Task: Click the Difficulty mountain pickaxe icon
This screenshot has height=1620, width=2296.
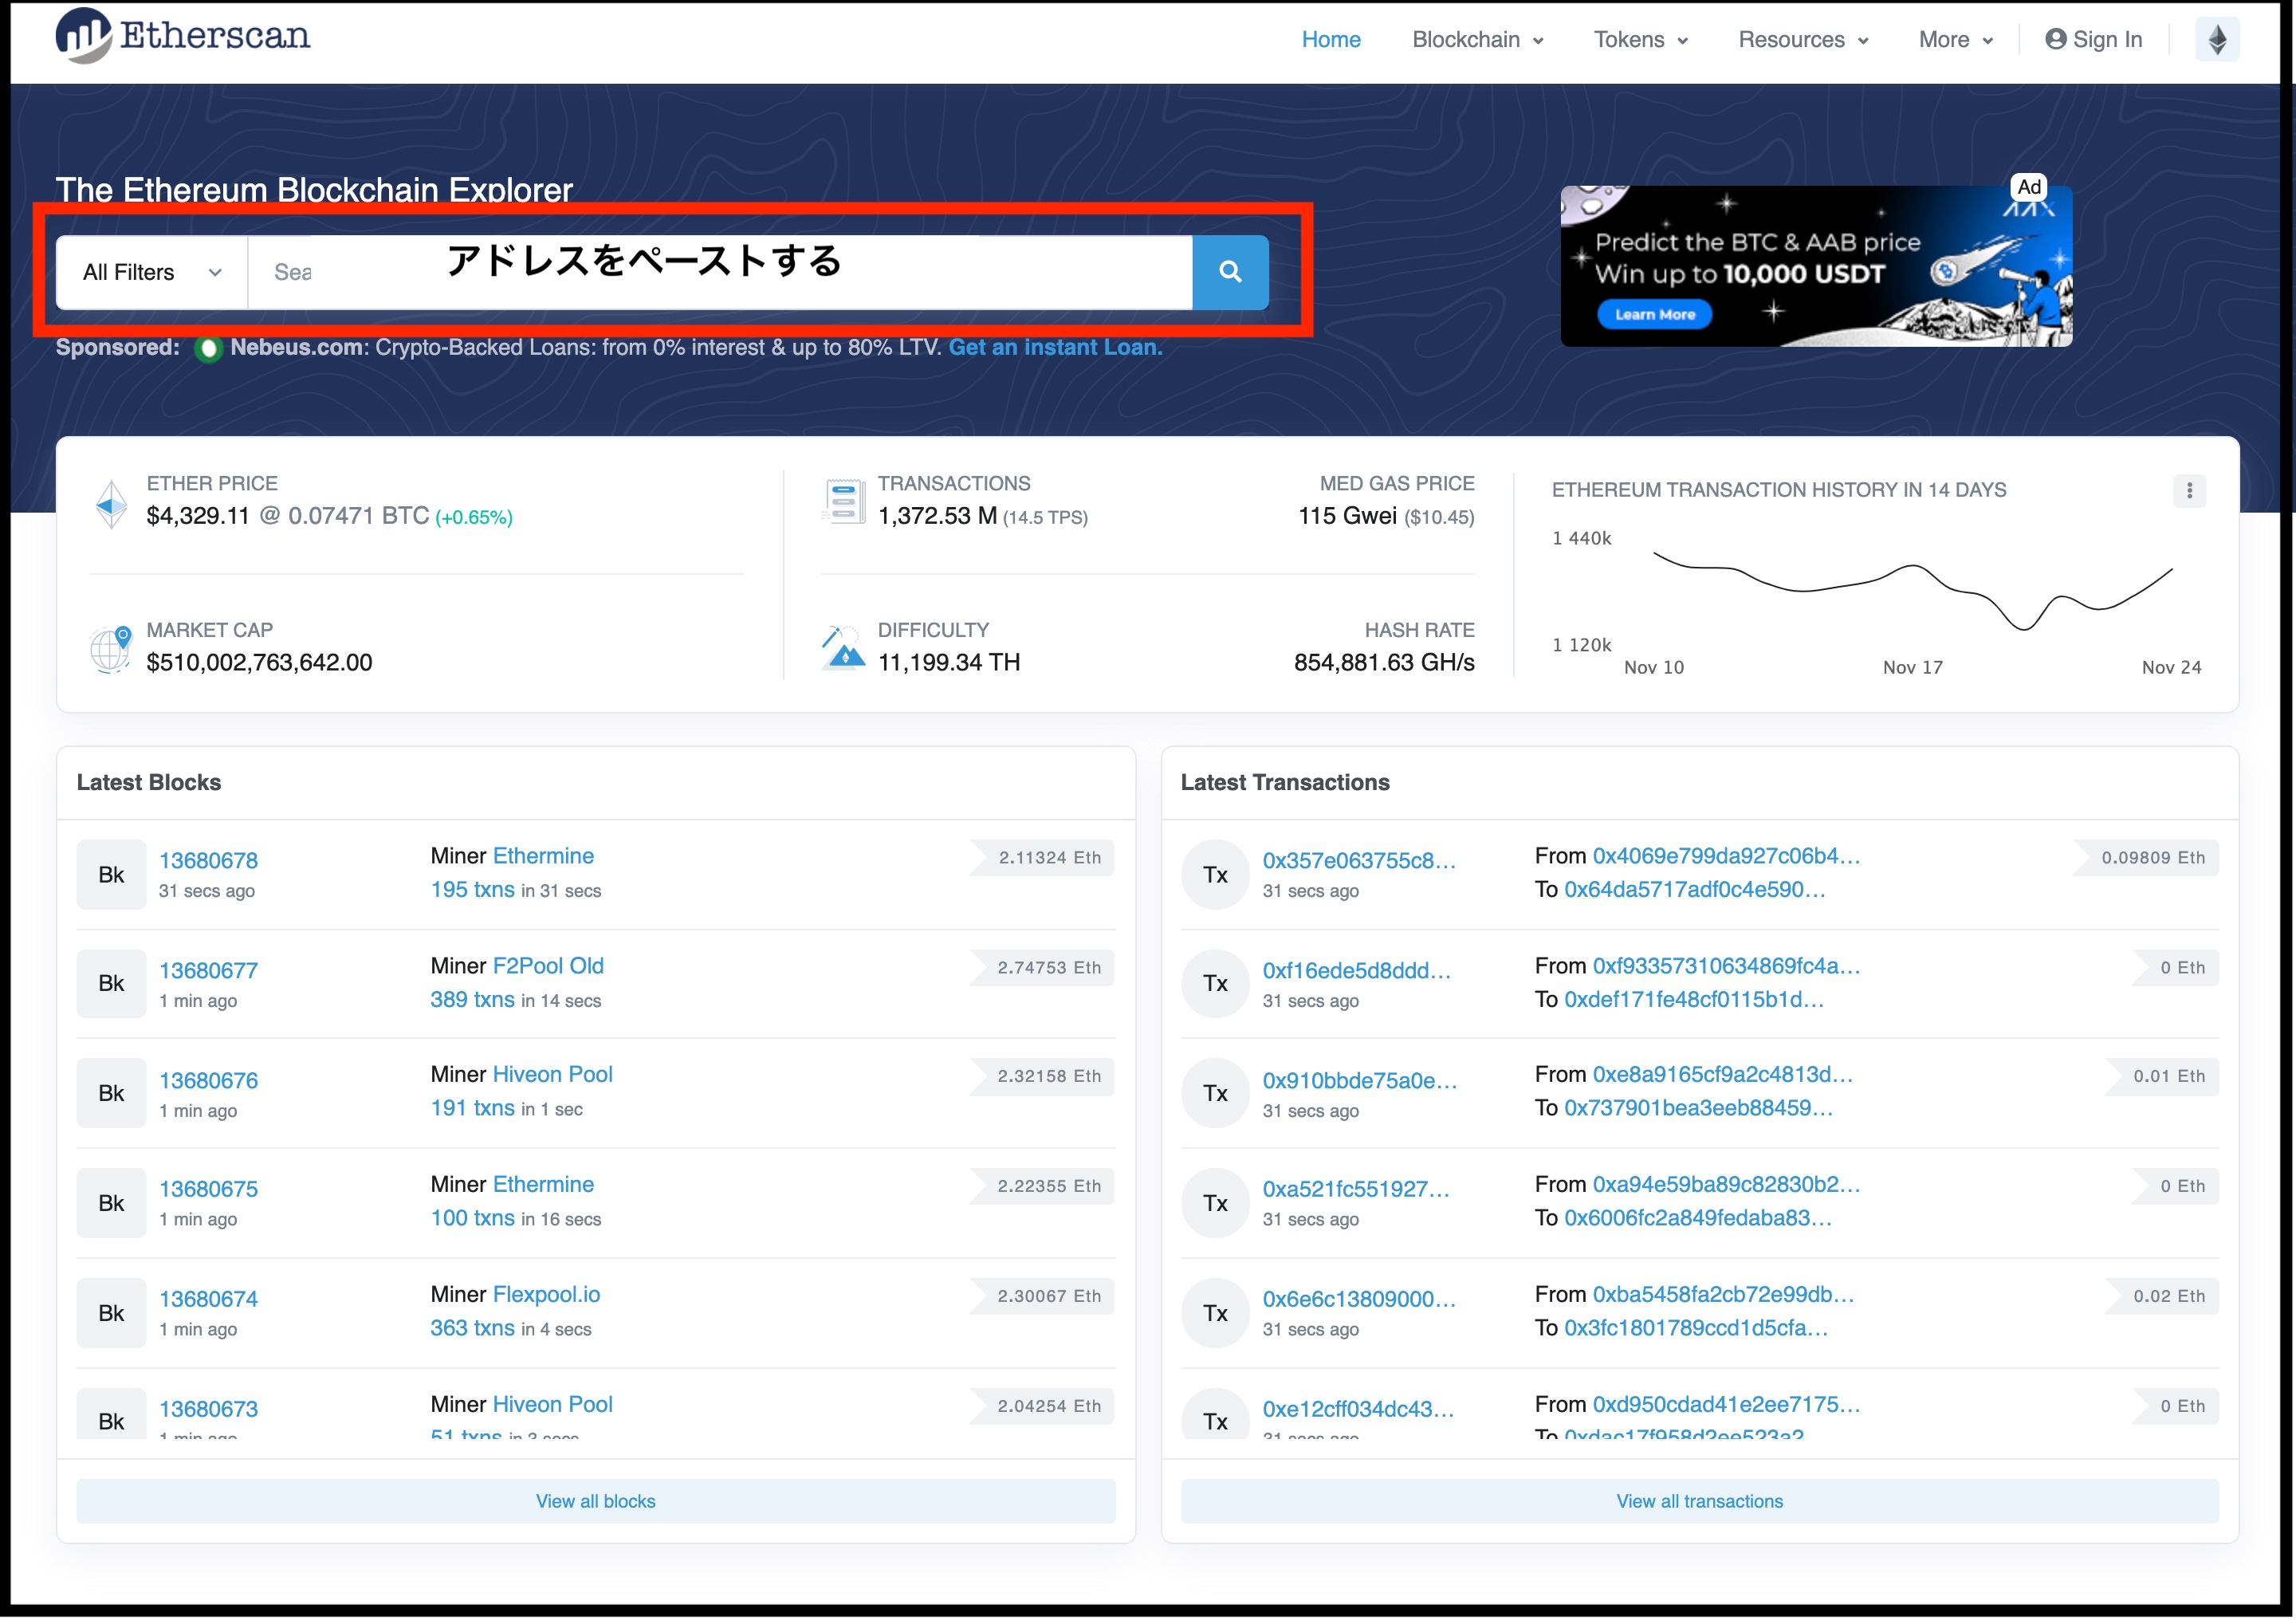Action: point(843,649)
